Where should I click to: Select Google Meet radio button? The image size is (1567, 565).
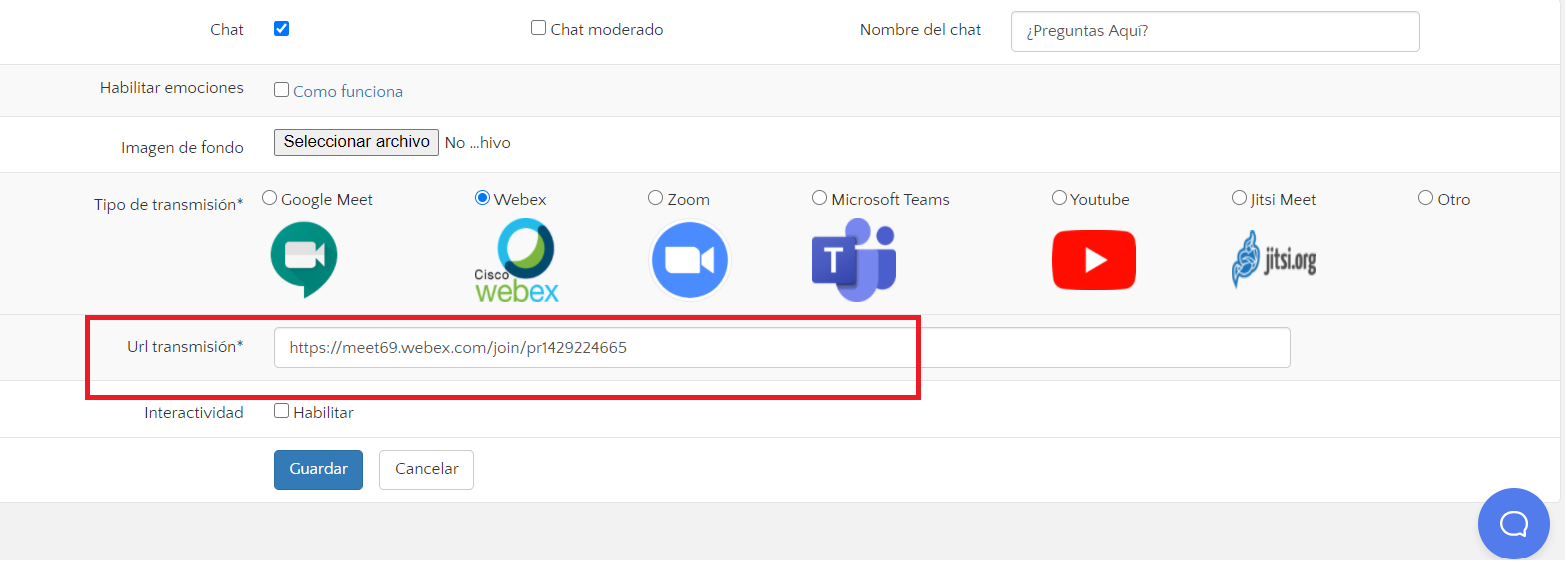269,198
